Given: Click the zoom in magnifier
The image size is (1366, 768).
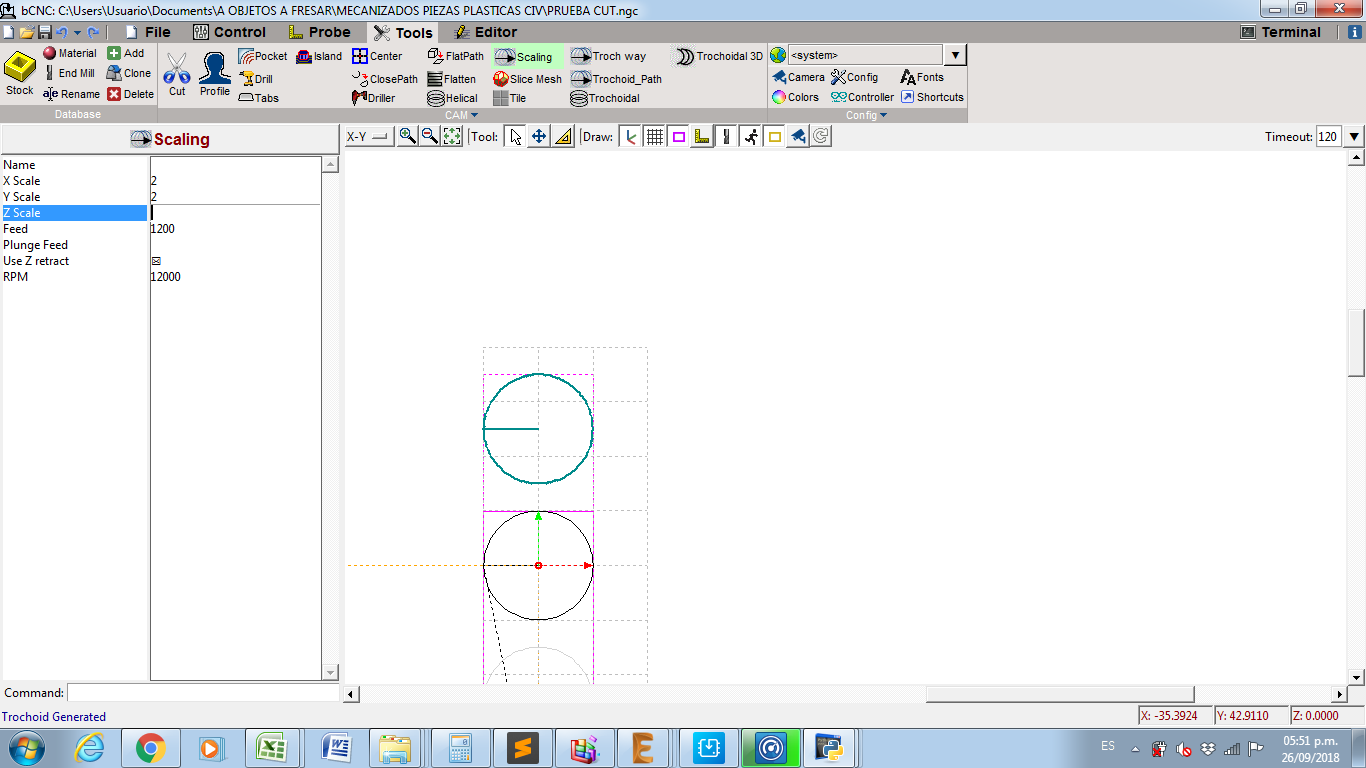Looking at the screenshot, I should click(407, 137).
